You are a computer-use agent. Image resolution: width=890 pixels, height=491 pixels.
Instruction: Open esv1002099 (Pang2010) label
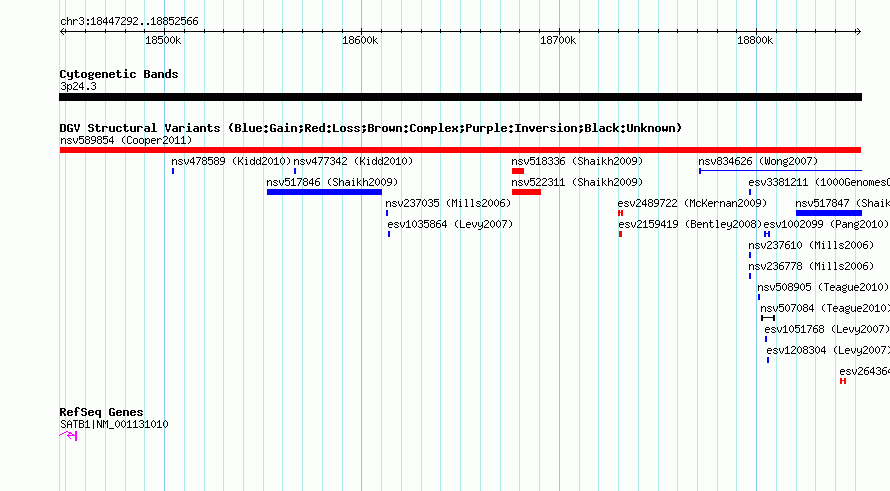(x=826, y=224)
